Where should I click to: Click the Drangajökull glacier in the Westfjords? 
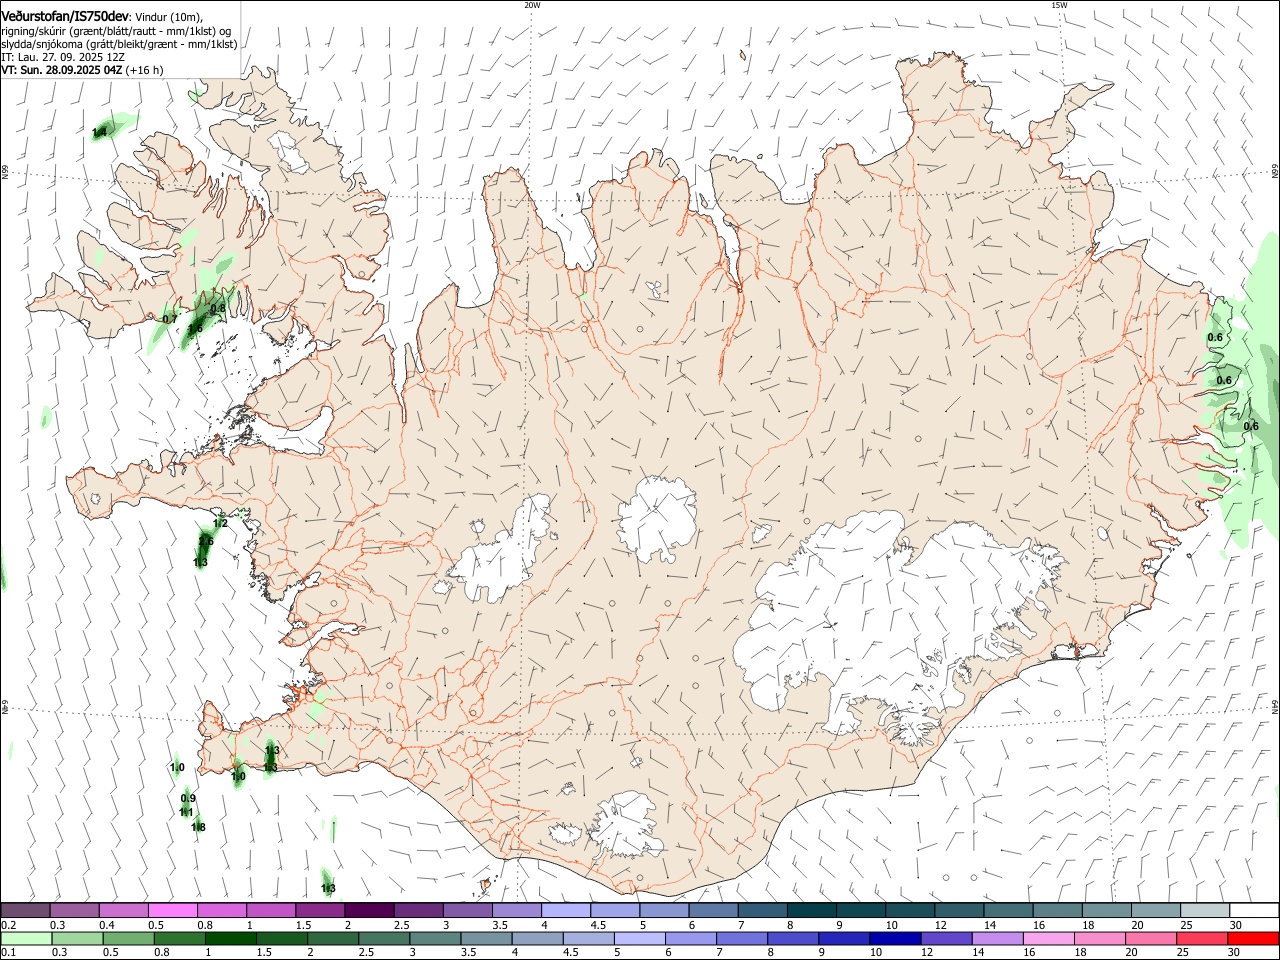click(x=291, y=151)
